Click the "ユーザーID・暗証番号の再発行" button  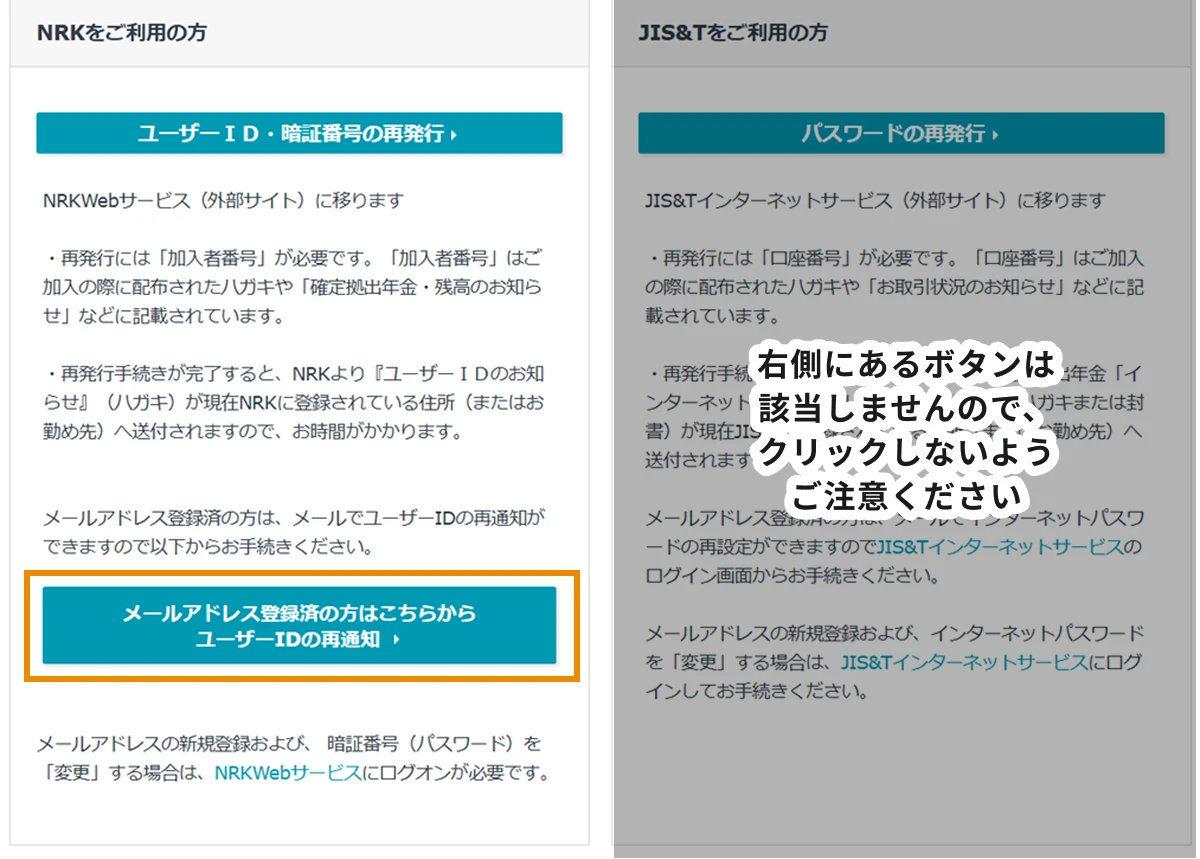pos(299,132)
